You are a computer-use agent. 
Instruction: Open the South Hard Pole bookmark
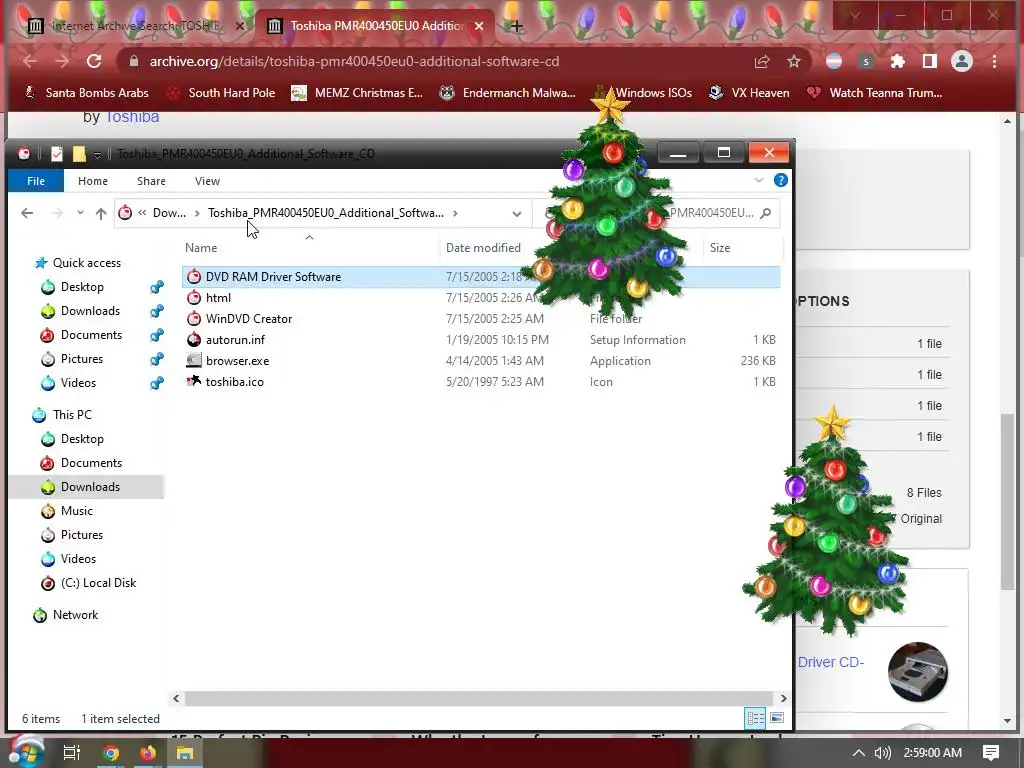pos(221,93)
